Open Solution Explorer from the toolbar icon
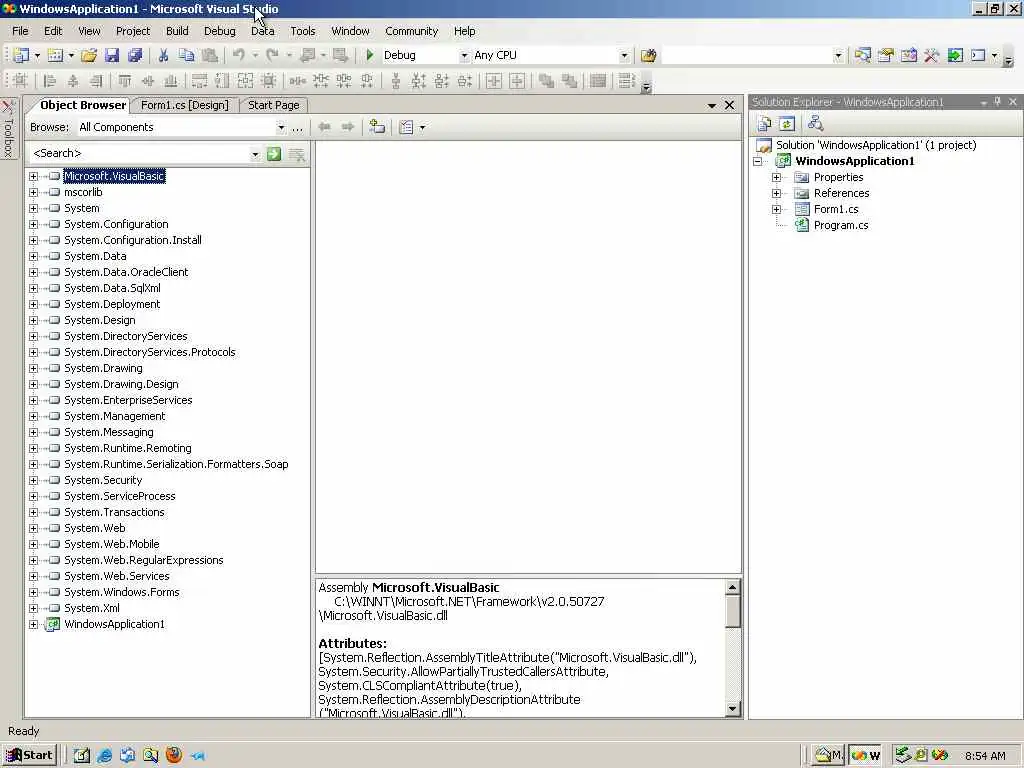1024x768 pixels. point(863,56)
